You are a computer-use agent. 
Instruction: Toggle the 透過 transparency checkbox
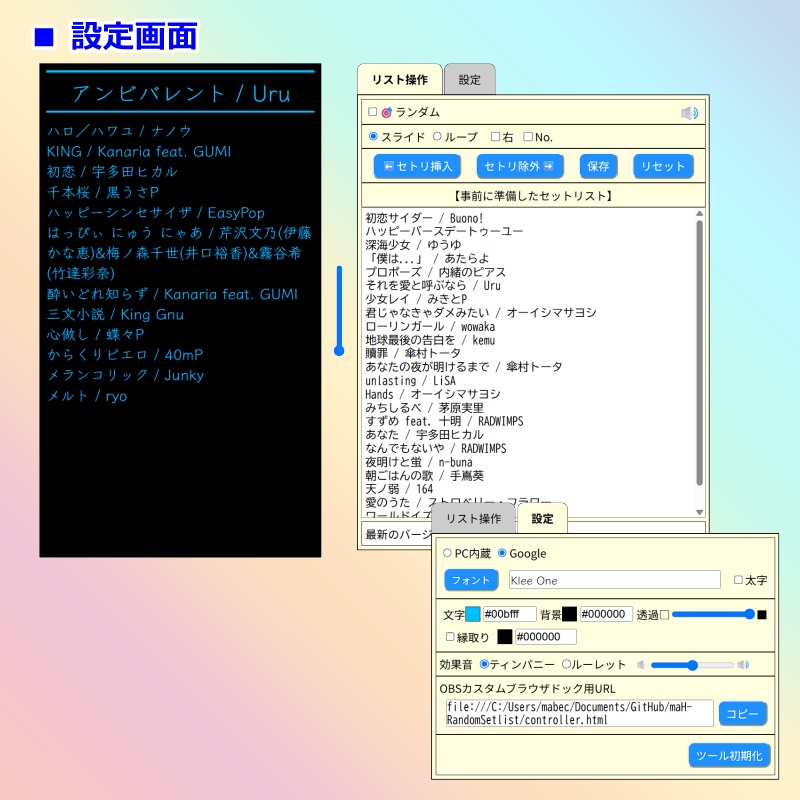point(664,615)
